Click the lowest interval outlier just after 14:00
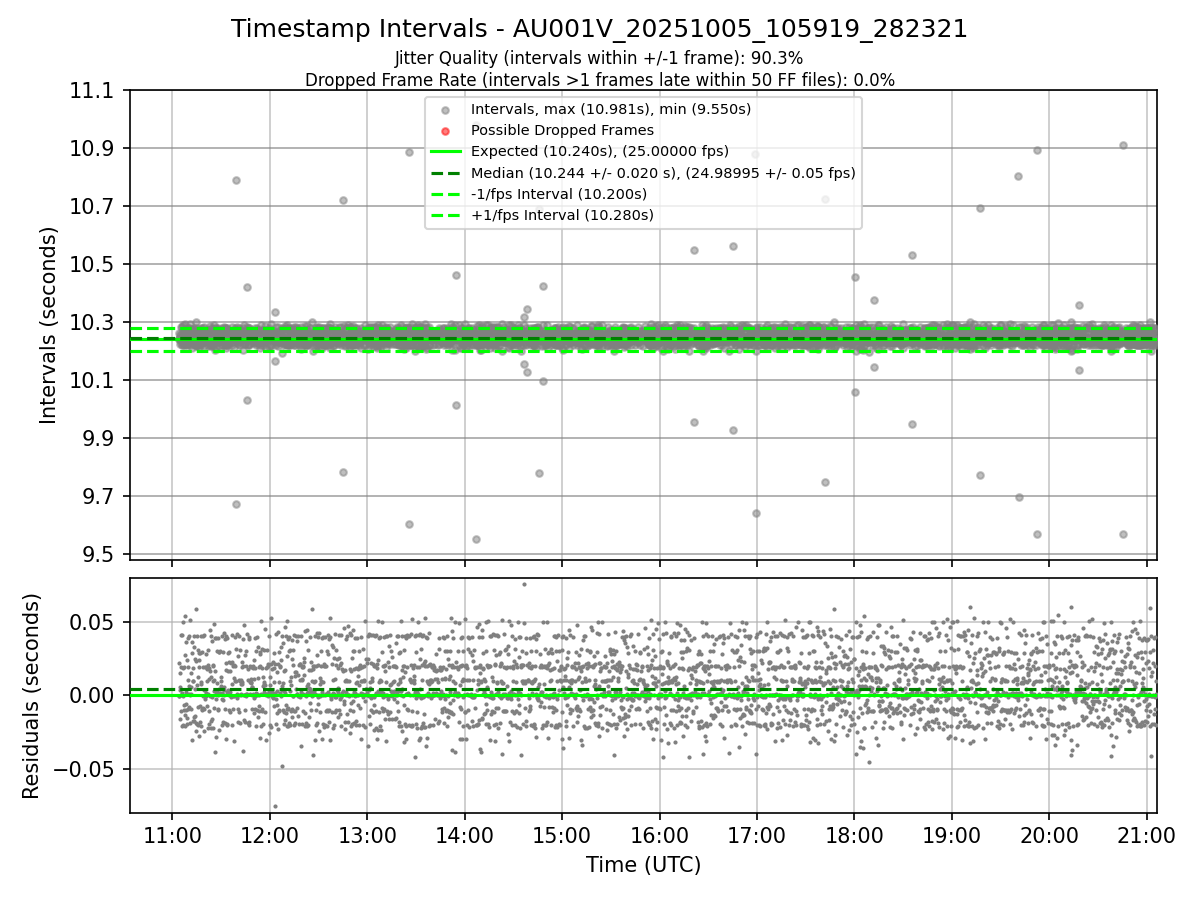 pyautogui.click(x=476, y=539)
